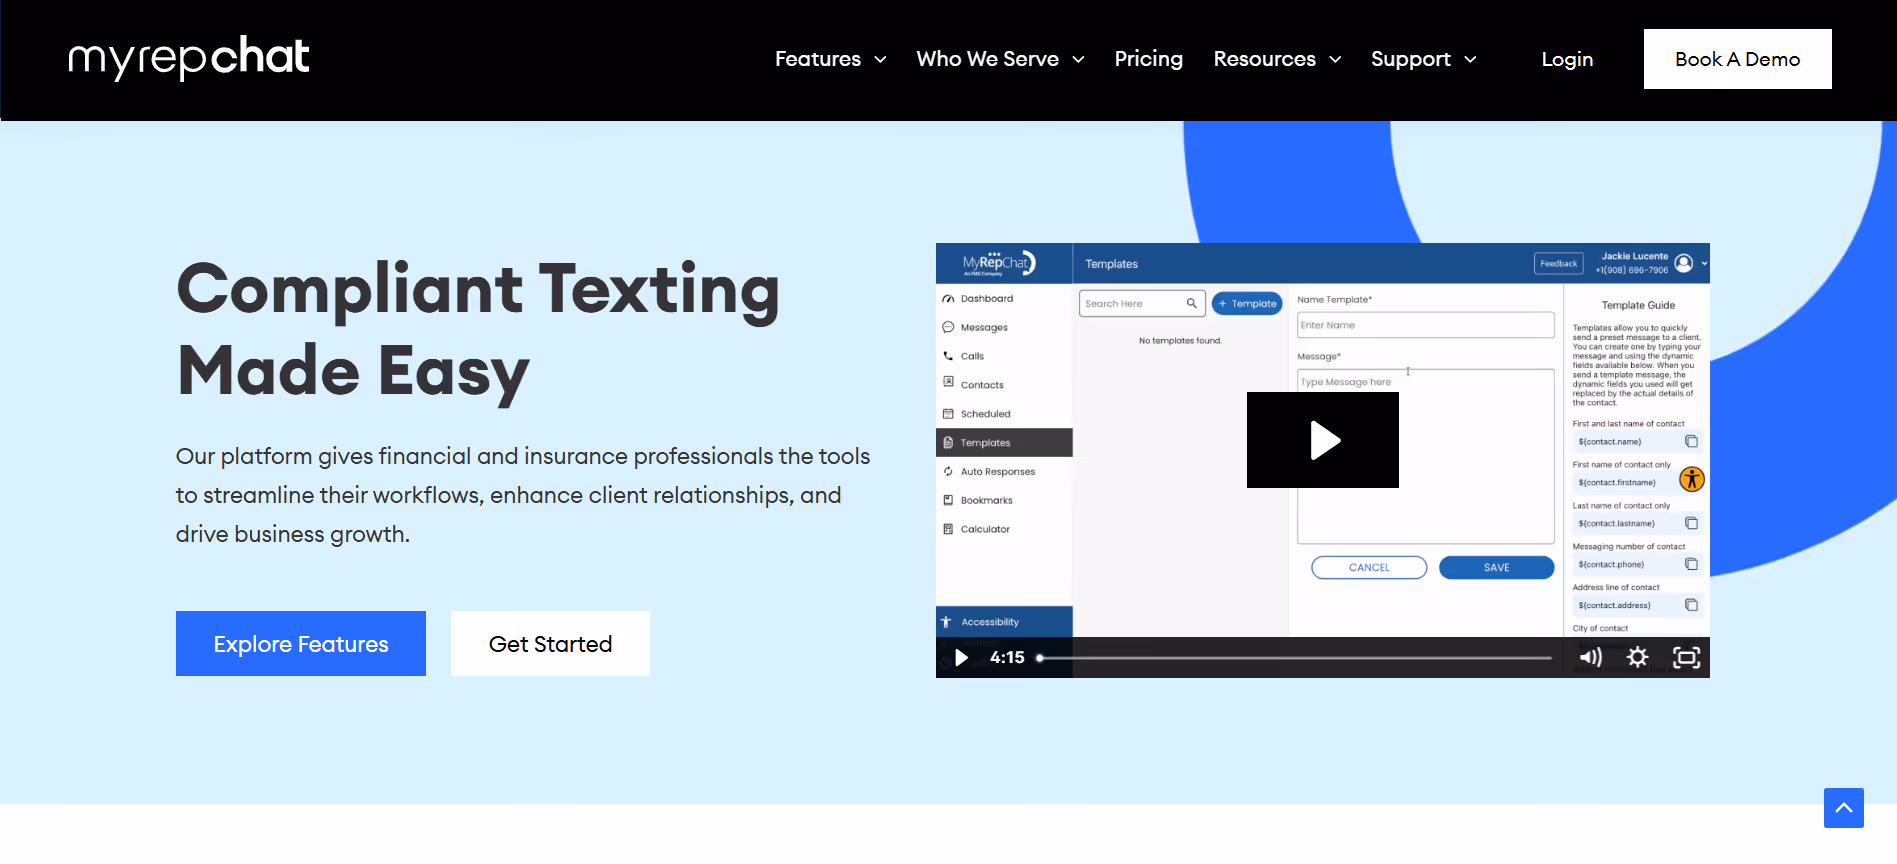
Task: Click the Messages item in video sidebar
Action: [1004, 328]
